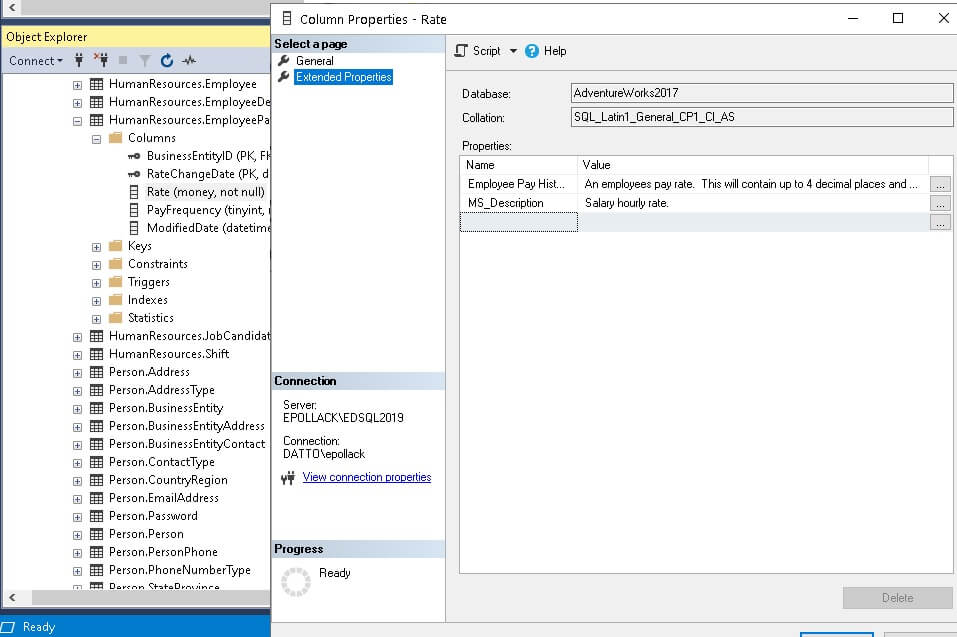Launch Activity Monitor from Object Explorer toolbar
This screenshot has width=957, height=637.
click(188, 61)
